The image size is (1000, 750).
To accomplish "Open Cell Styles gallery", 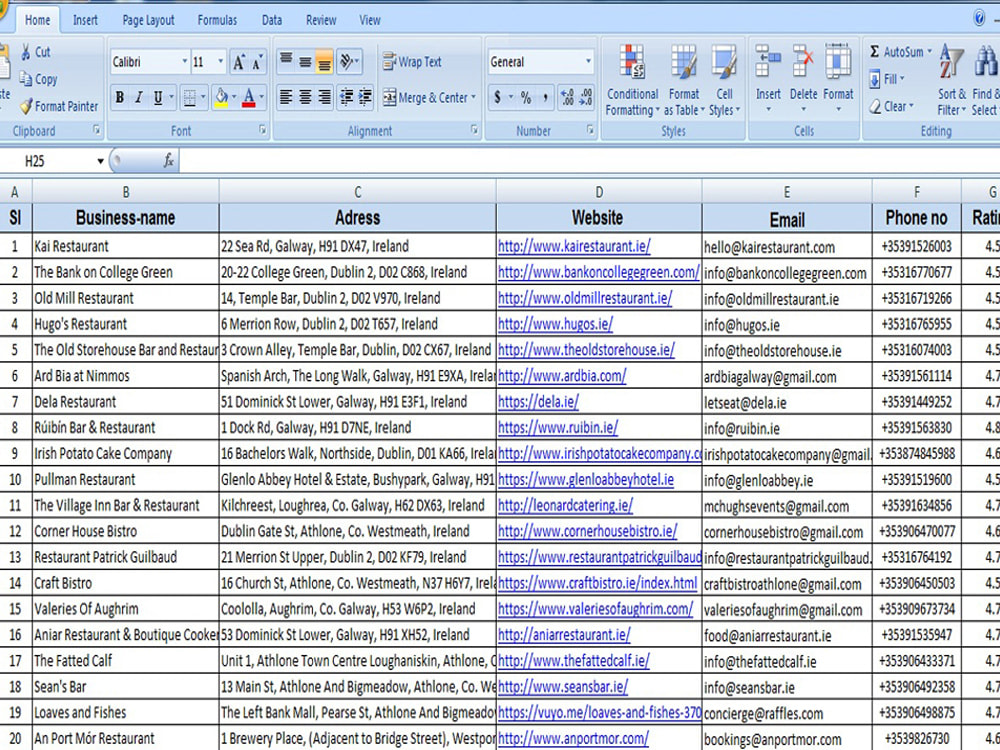I will tap(724, 80).
